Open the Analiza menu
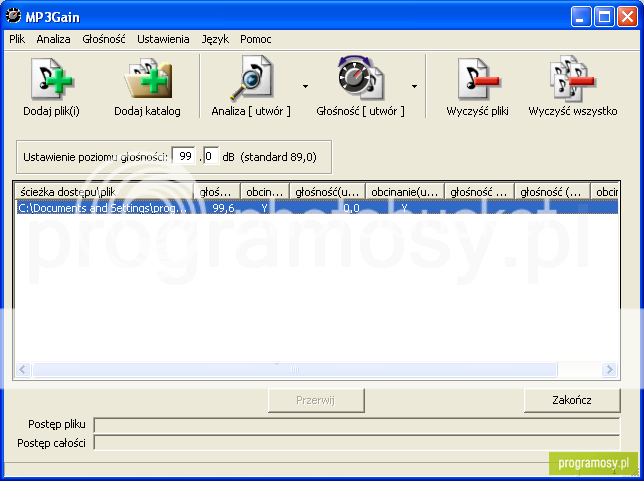This screenshot has width=644, height=481. (x=53, y=39)
